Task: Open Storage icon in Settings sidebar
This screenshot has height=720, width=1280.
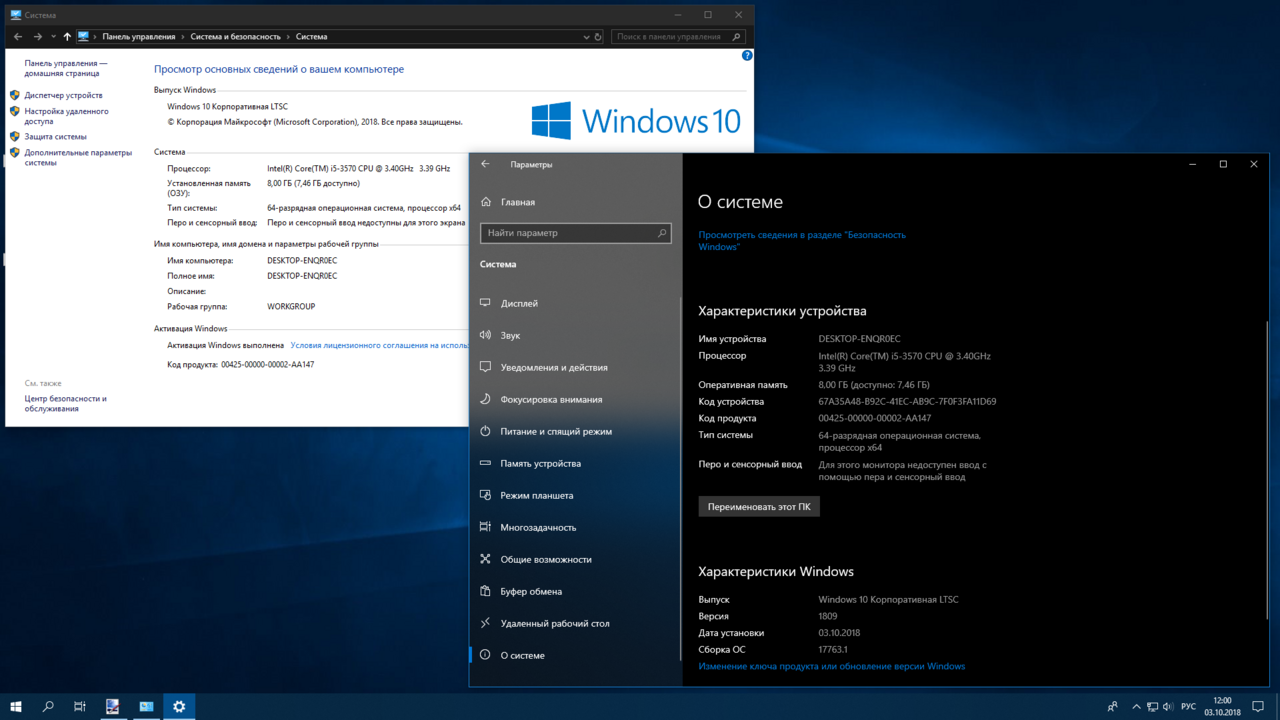Action: point(485,463)
